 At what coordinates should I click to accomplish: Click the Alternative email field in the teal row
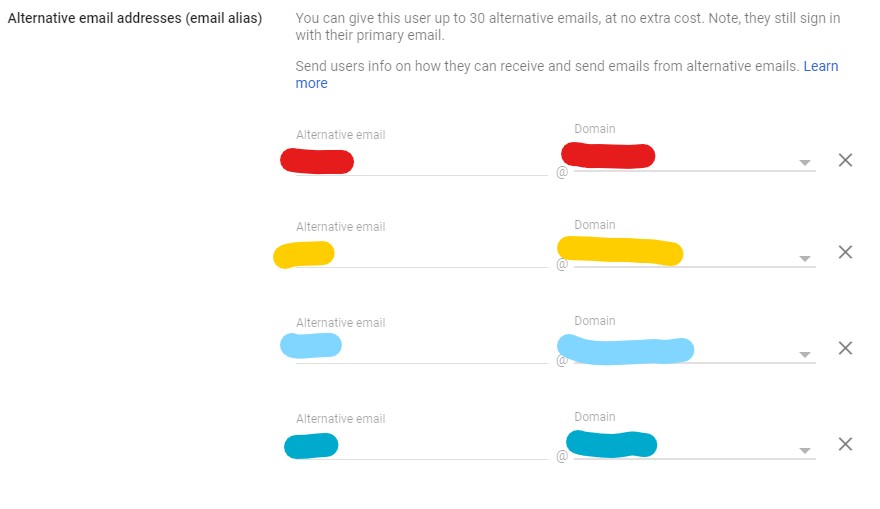click(x=420, y=446)
